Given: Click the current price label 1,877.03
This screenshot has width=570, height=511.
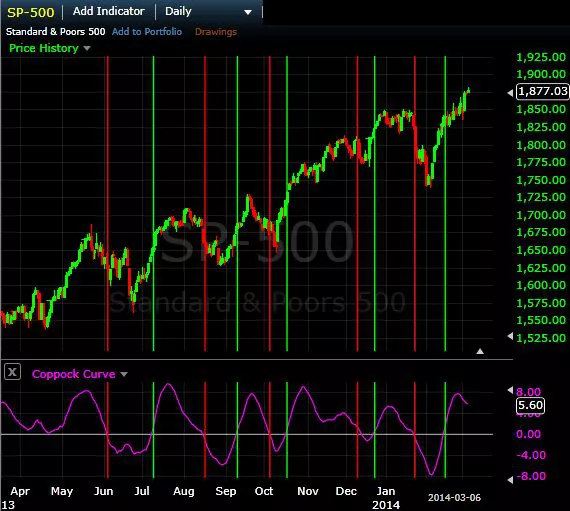Looking at the screenshot, I should tap(543, 91).
